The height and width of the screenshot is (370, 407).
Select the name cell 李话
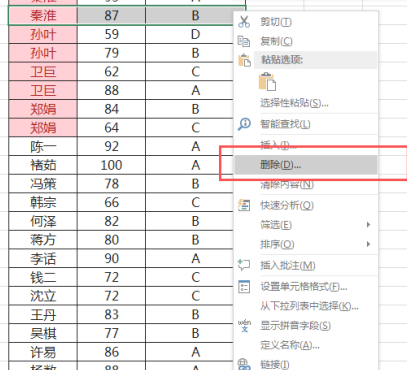(43, 258)
